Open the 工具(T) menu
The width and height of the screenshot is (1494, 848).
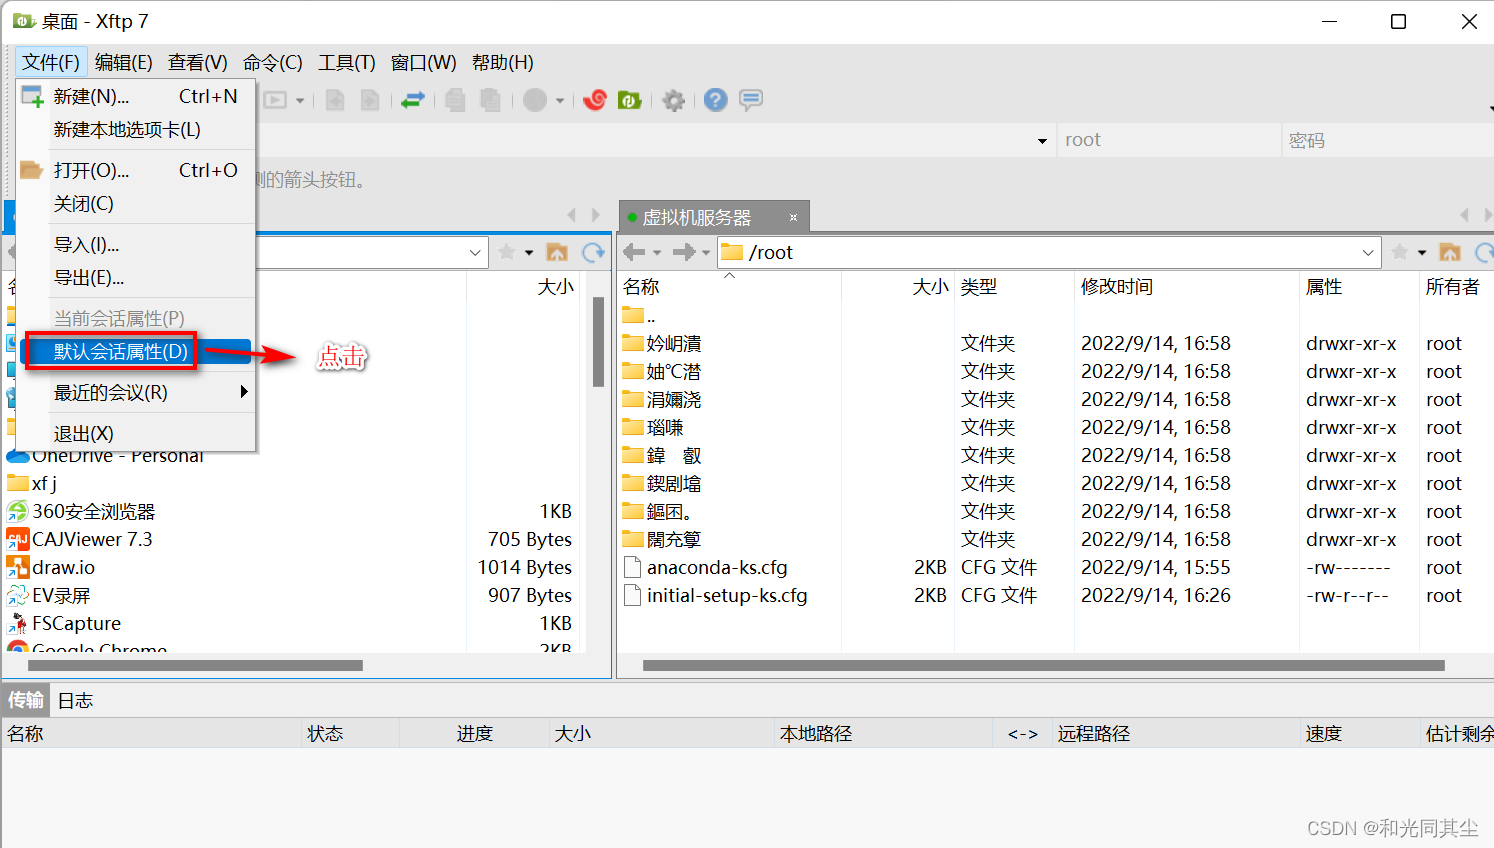click(347, 63)
